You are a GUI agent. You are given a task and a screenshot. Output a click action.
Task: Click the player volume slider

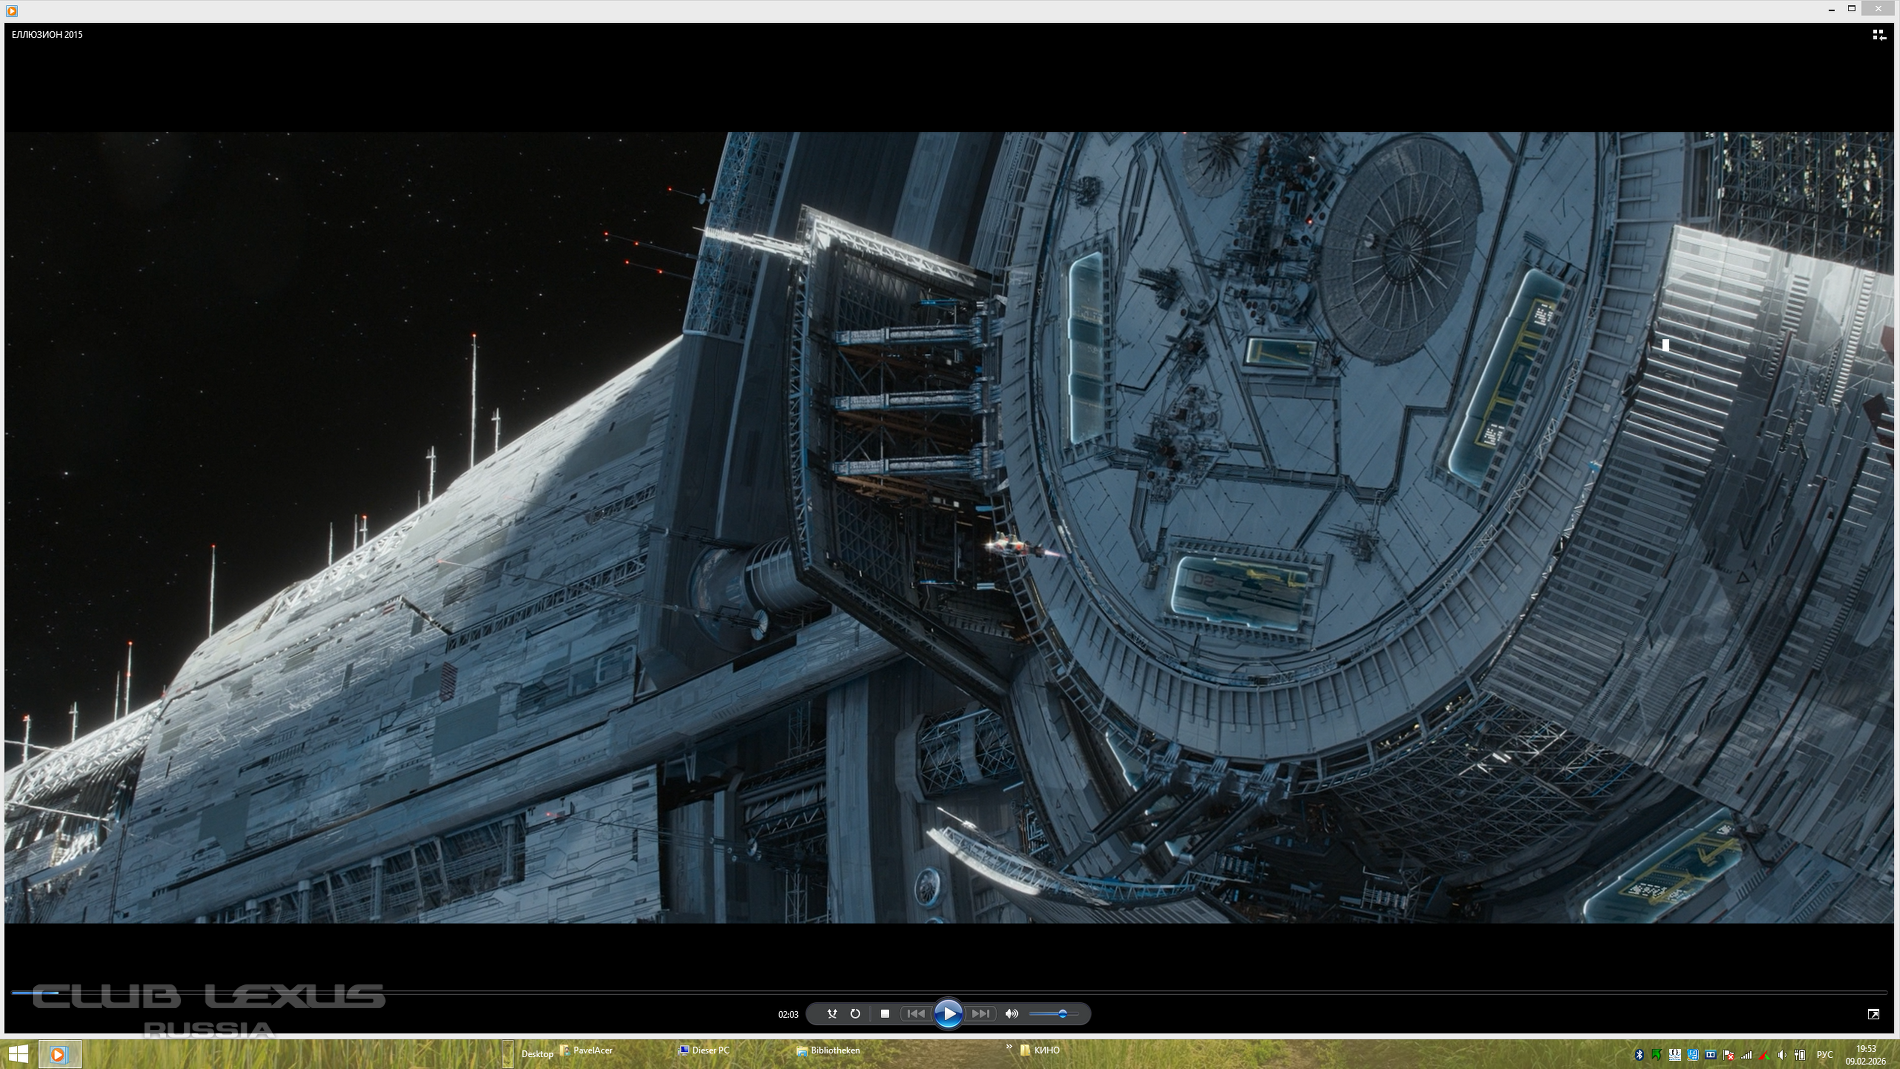(x=1053, y=1014)
